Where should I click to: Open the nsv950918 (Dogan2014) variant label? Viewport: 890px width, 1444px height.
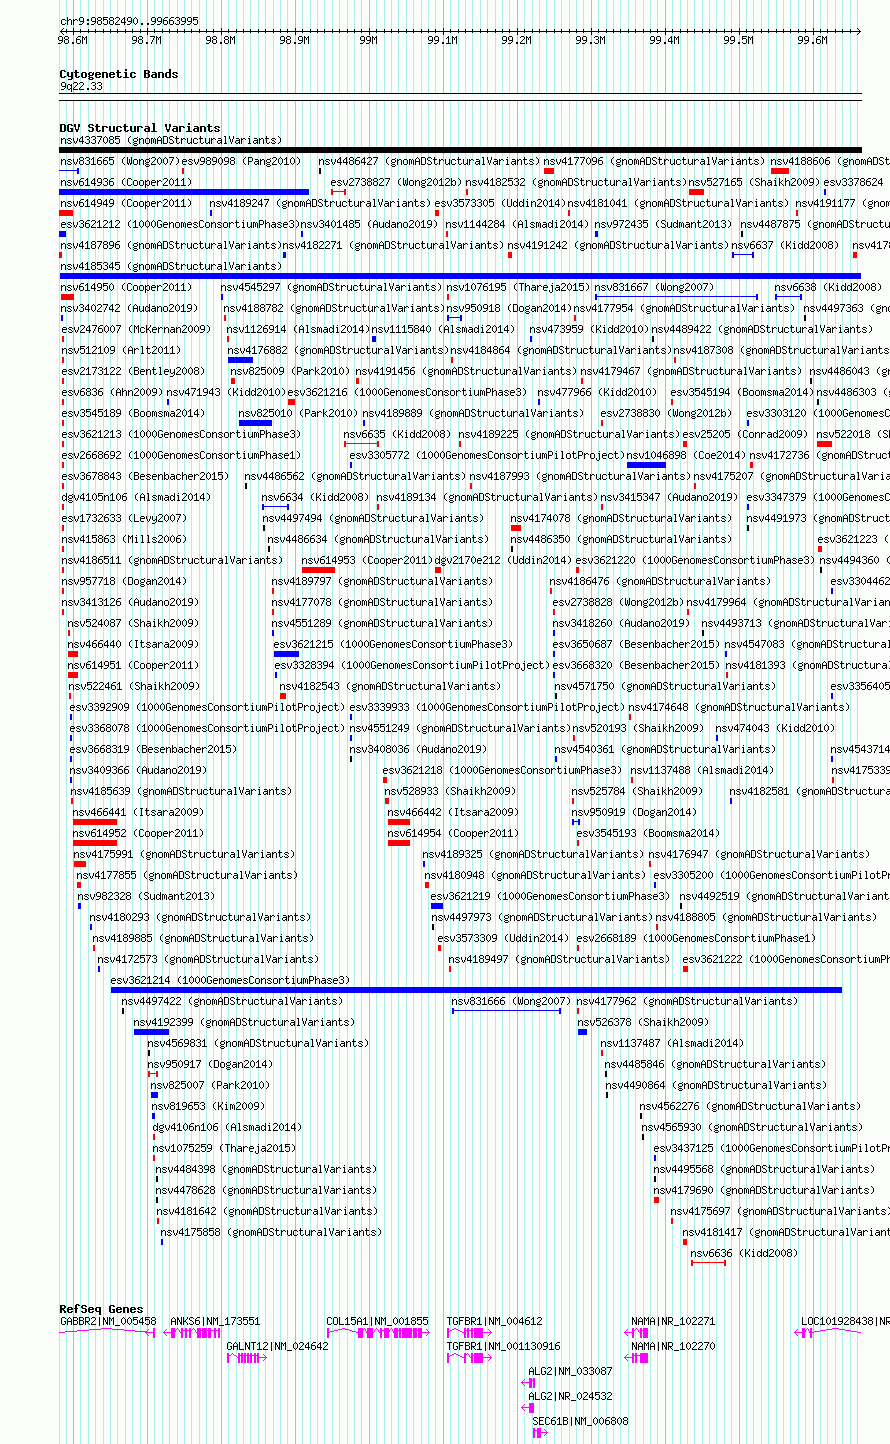509,308
